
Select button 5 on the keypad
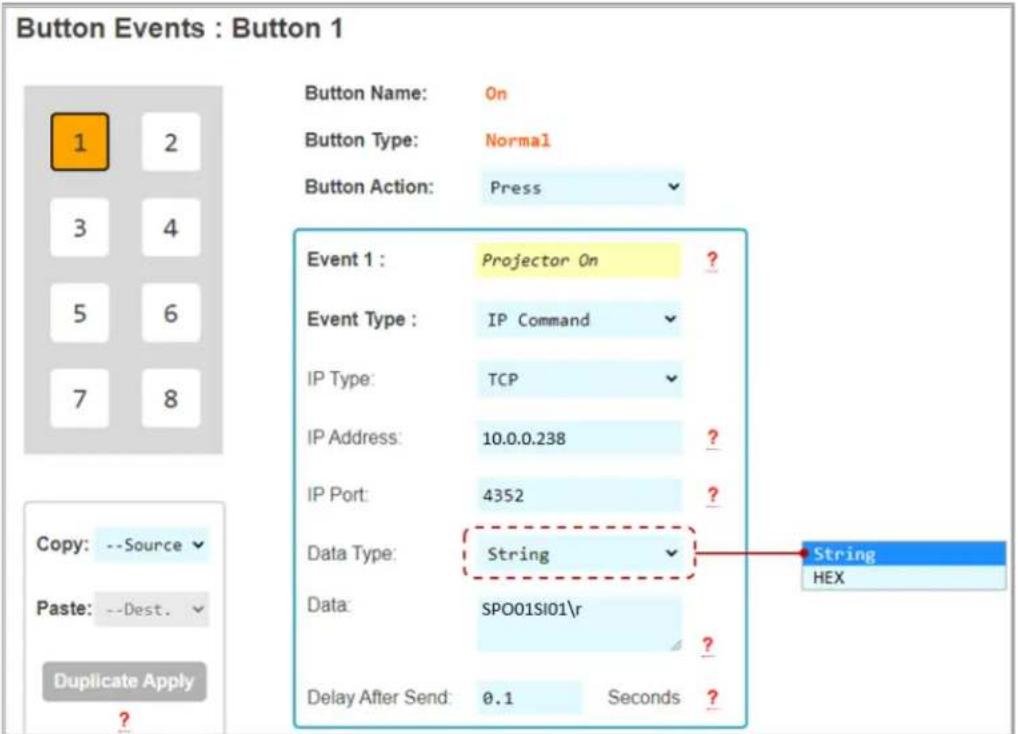point(80,313)
